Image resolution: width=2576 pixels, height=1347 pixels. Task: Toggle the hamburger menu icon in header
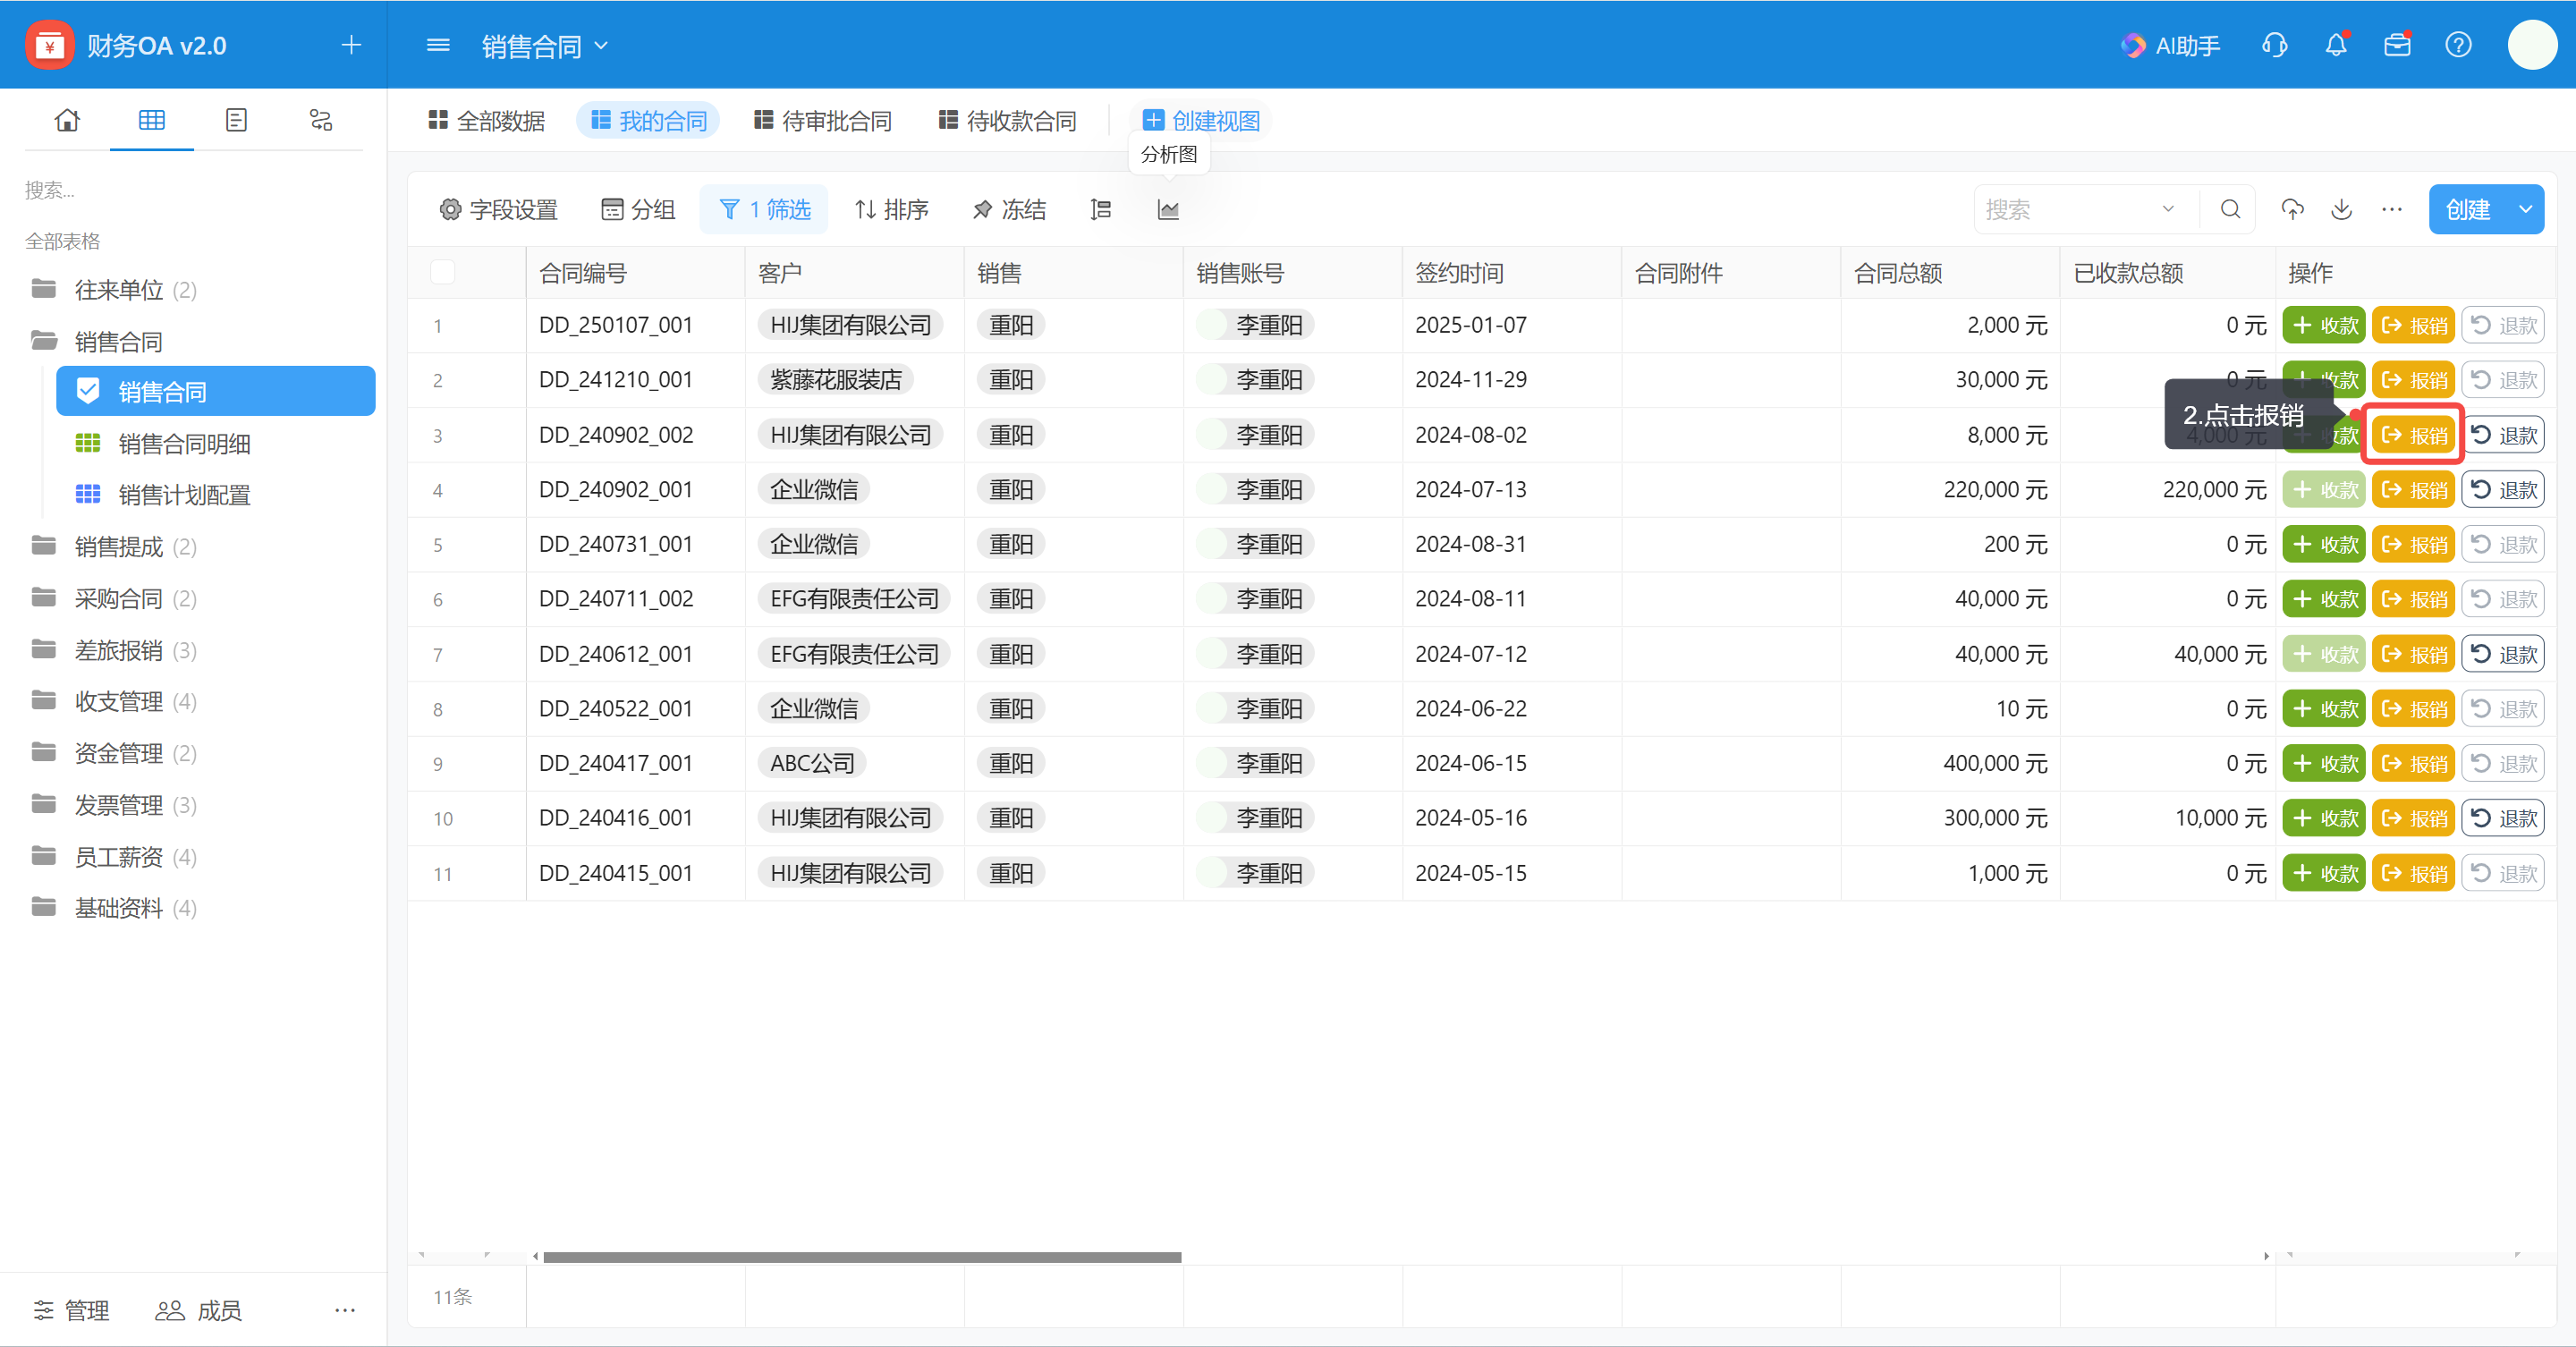[438, 45]
